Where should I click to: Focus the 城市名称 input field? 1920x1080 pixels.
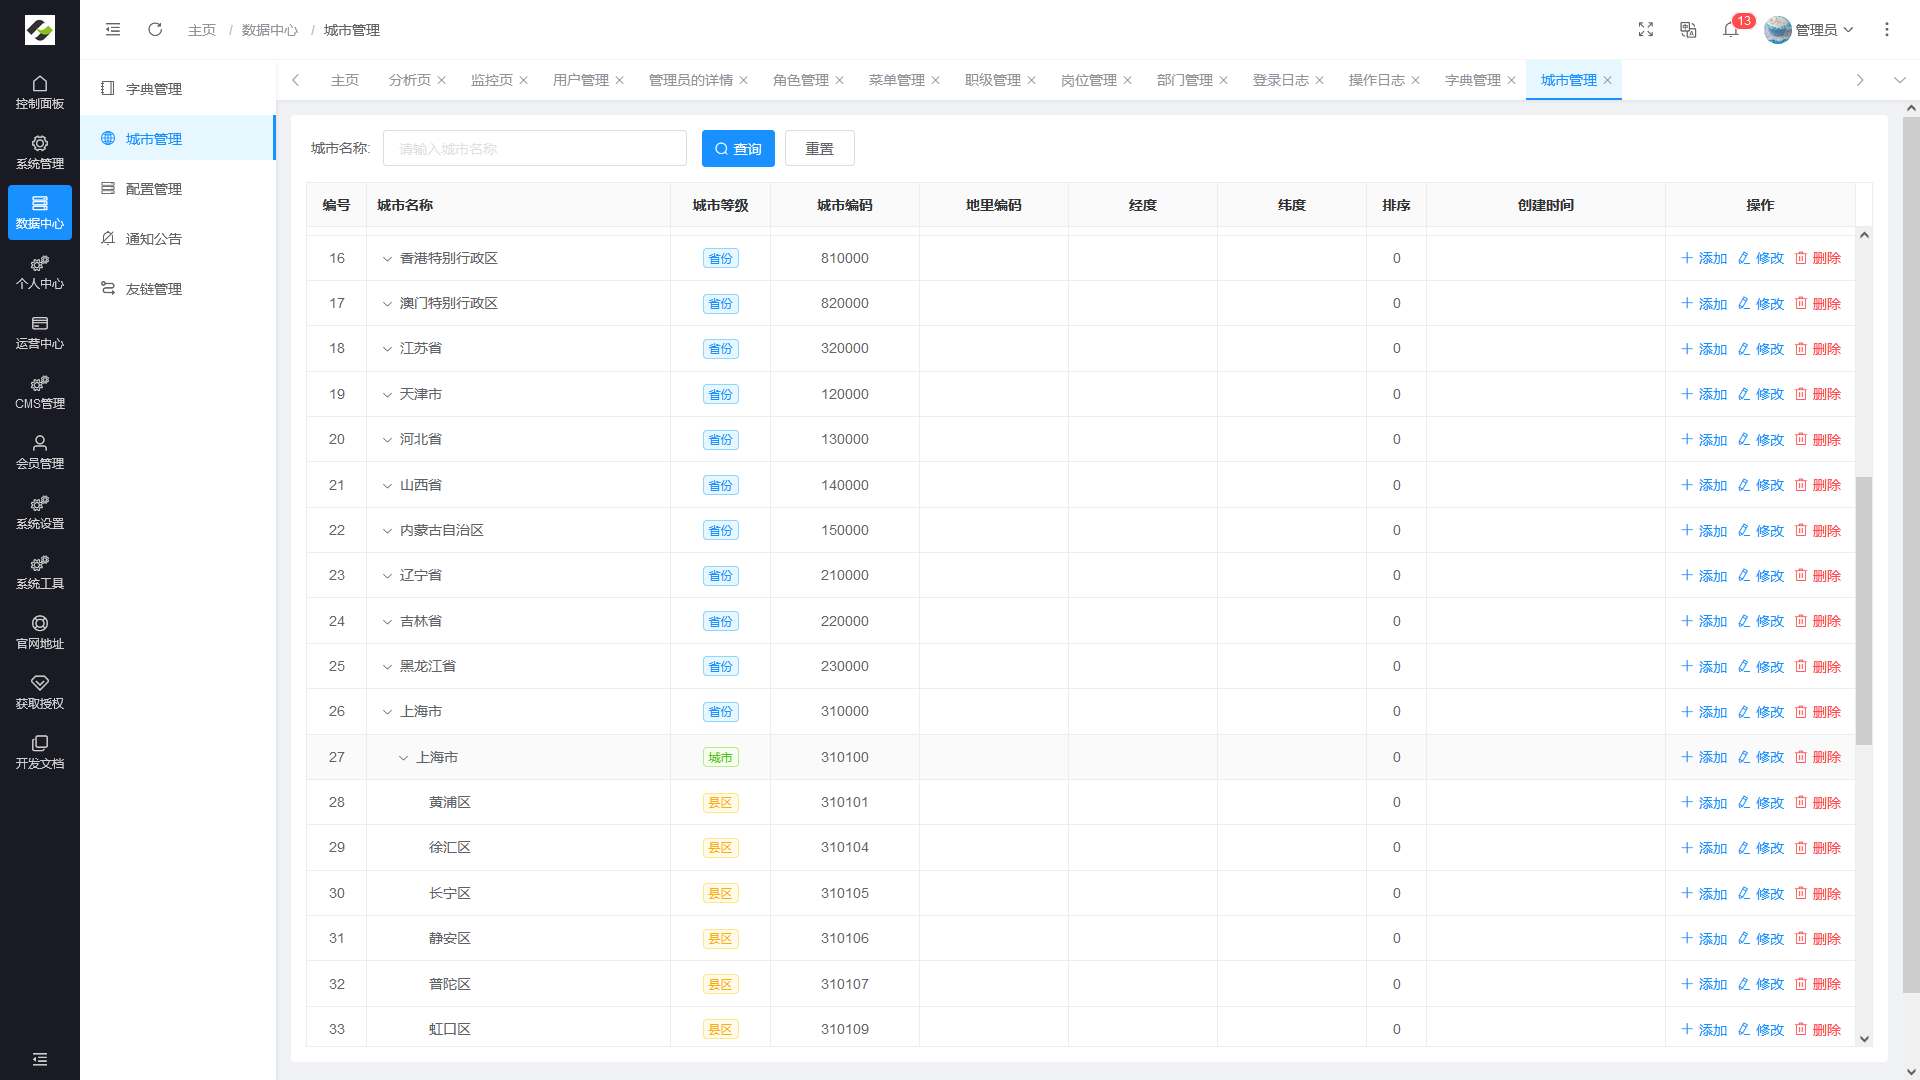pos(534,149)
